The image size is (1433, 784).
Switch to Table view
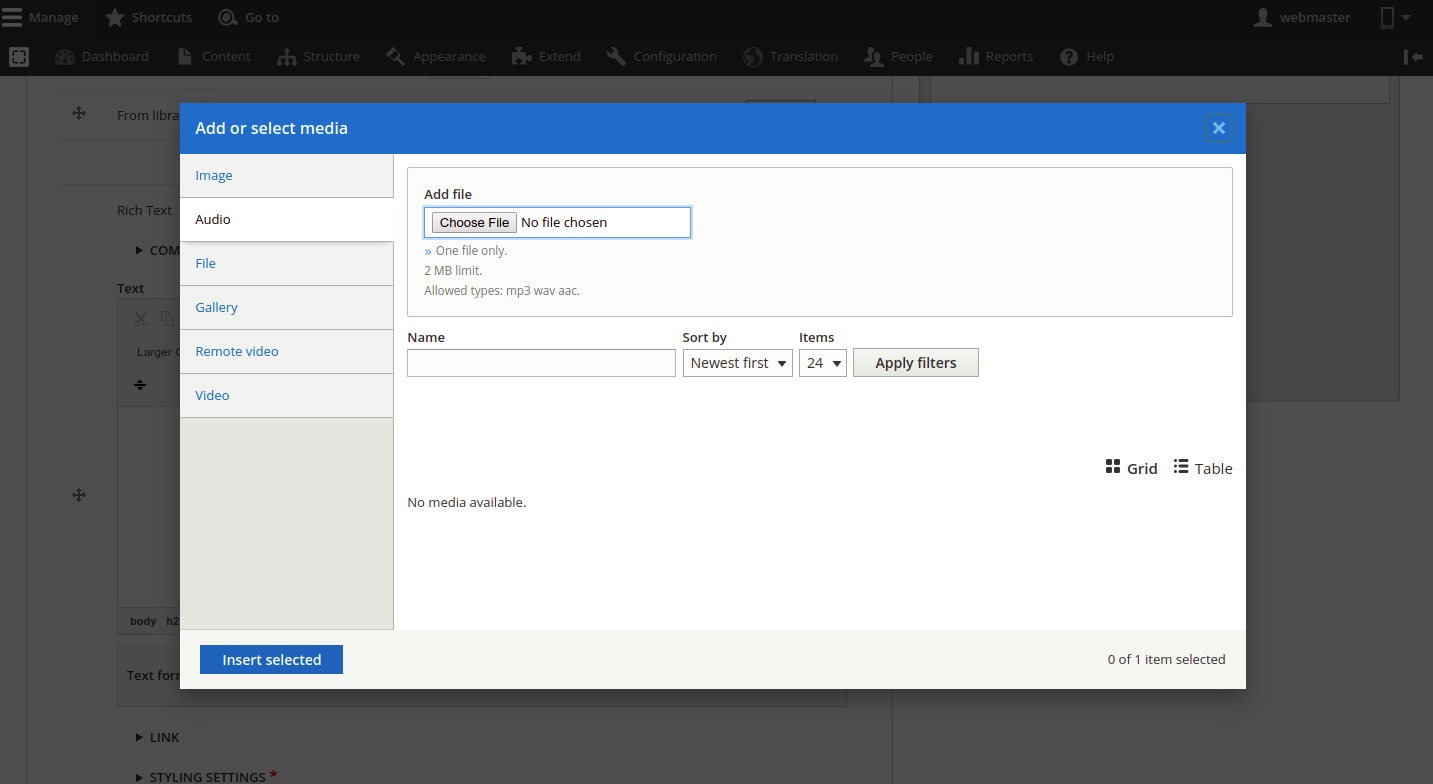point(1203,468)
